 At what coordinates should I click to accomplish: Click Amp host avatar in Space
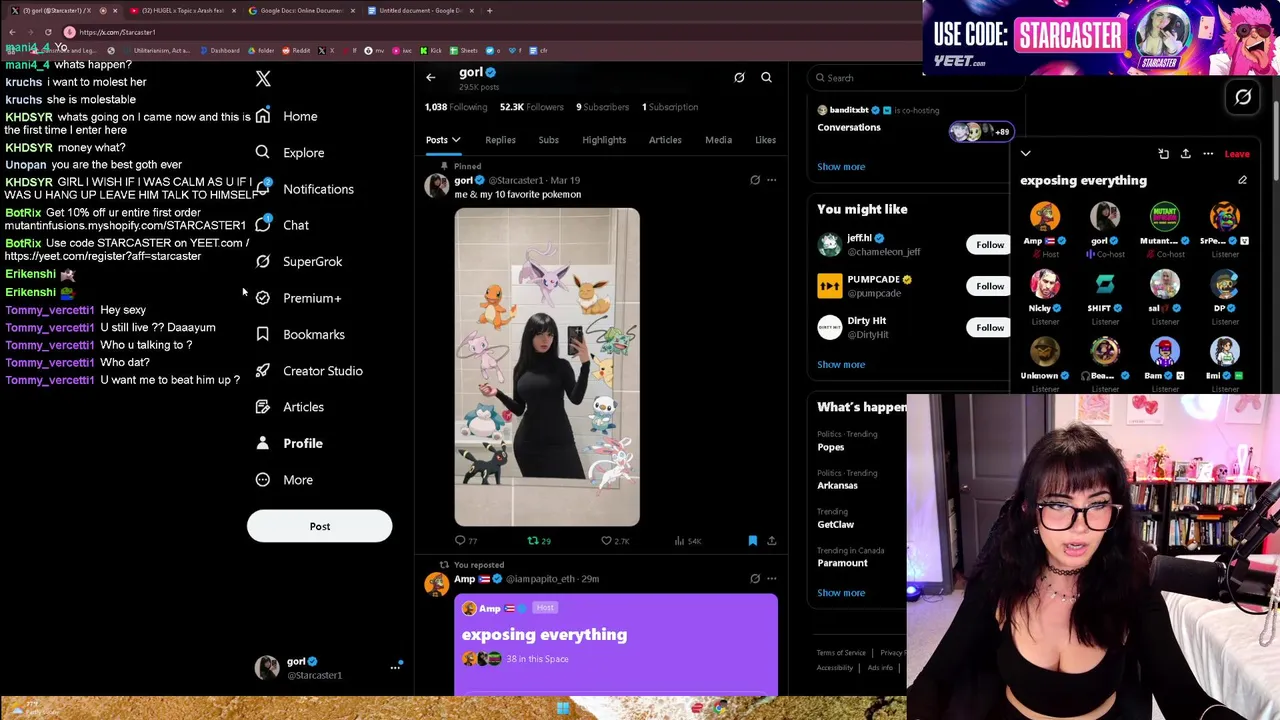[x=1045, y=217]
